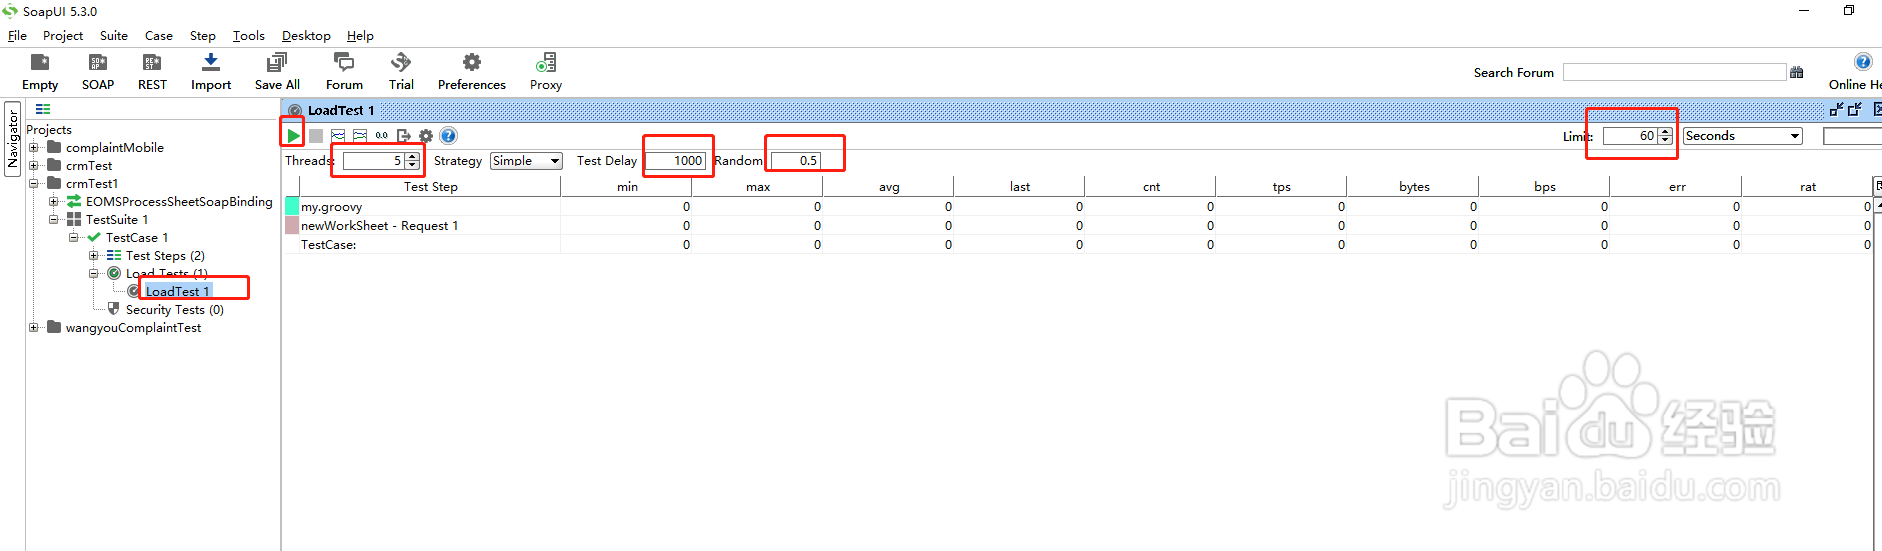
Task: Create Empty project from toolbar
Action: coord(40,72)
